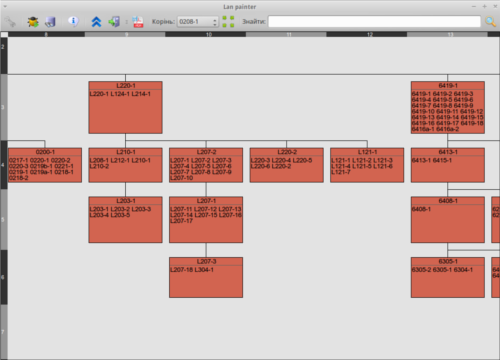The image size is (500, 360).
Task: Select the L207-1 node header
Action: pyautogui.click(x=206, y=201)
